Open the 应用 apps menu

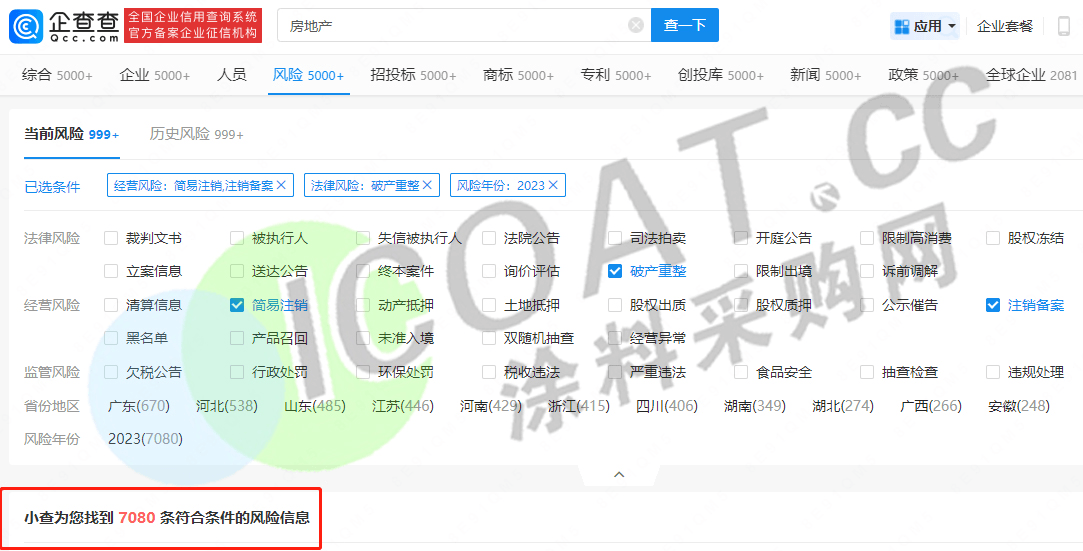(x=925, y=26)
